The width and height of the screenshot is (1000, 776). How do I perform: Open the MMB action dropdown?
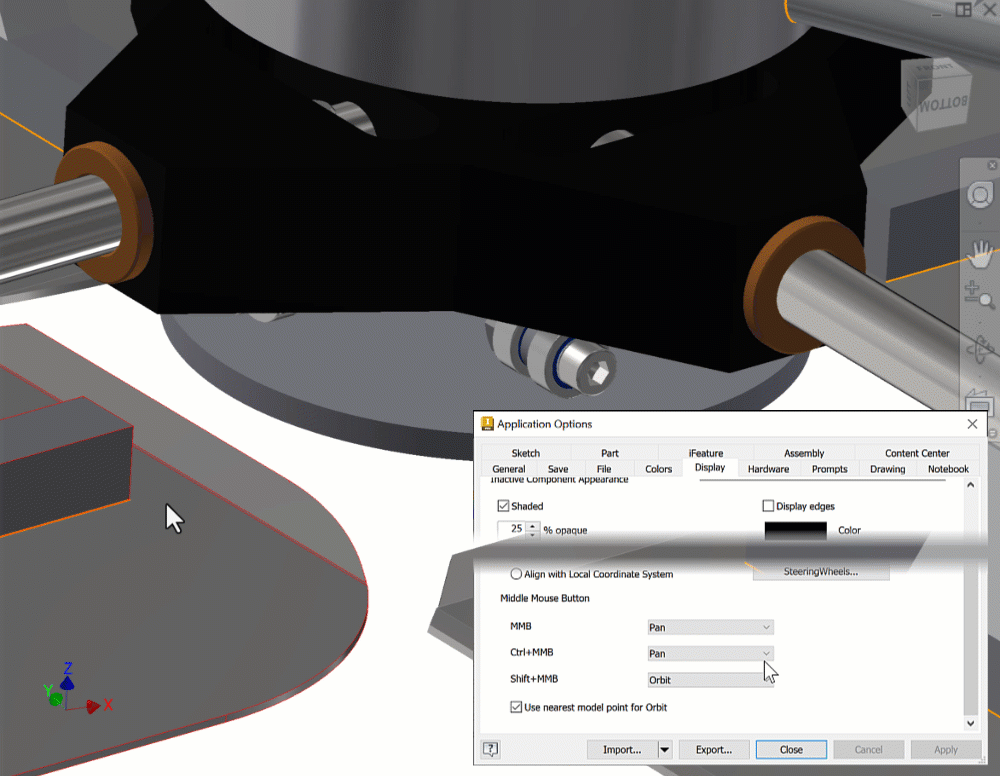(x=710, y=627)
